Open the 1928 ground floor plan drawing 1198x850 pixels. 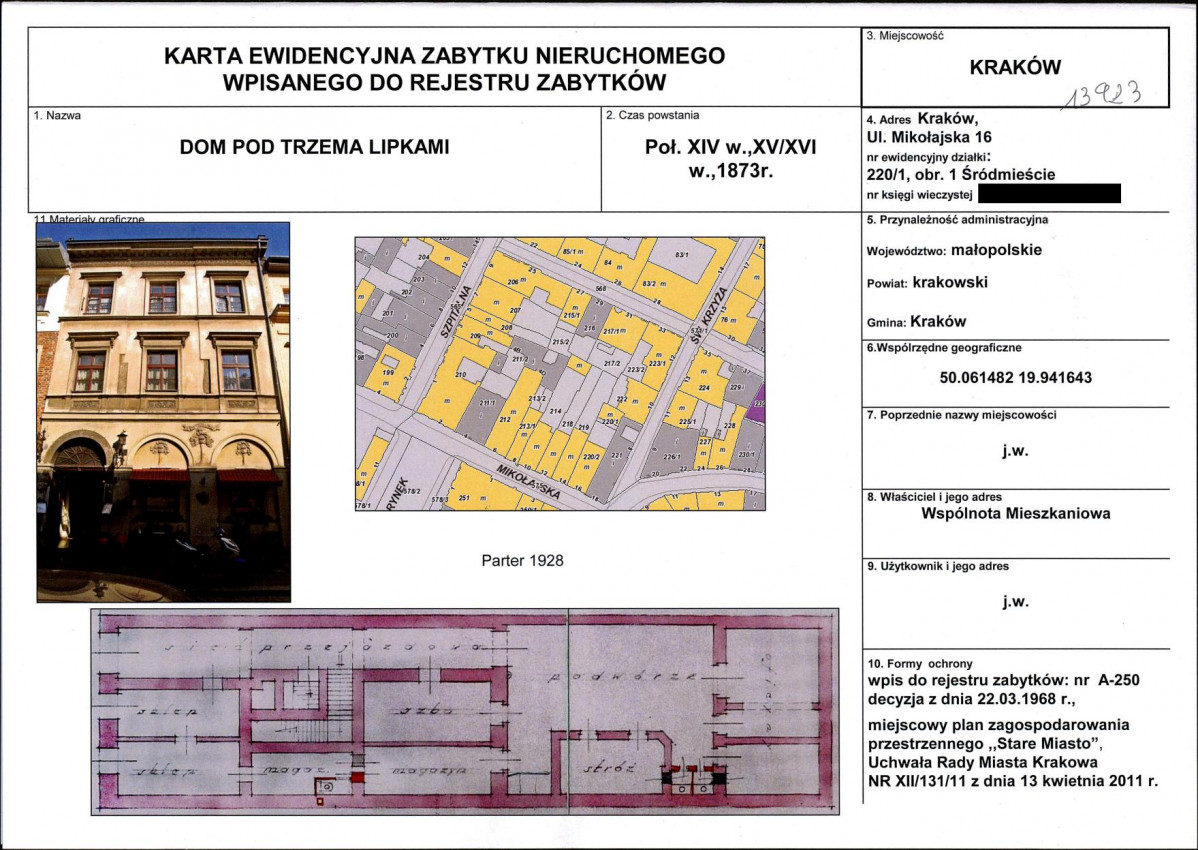click(465, 712)
